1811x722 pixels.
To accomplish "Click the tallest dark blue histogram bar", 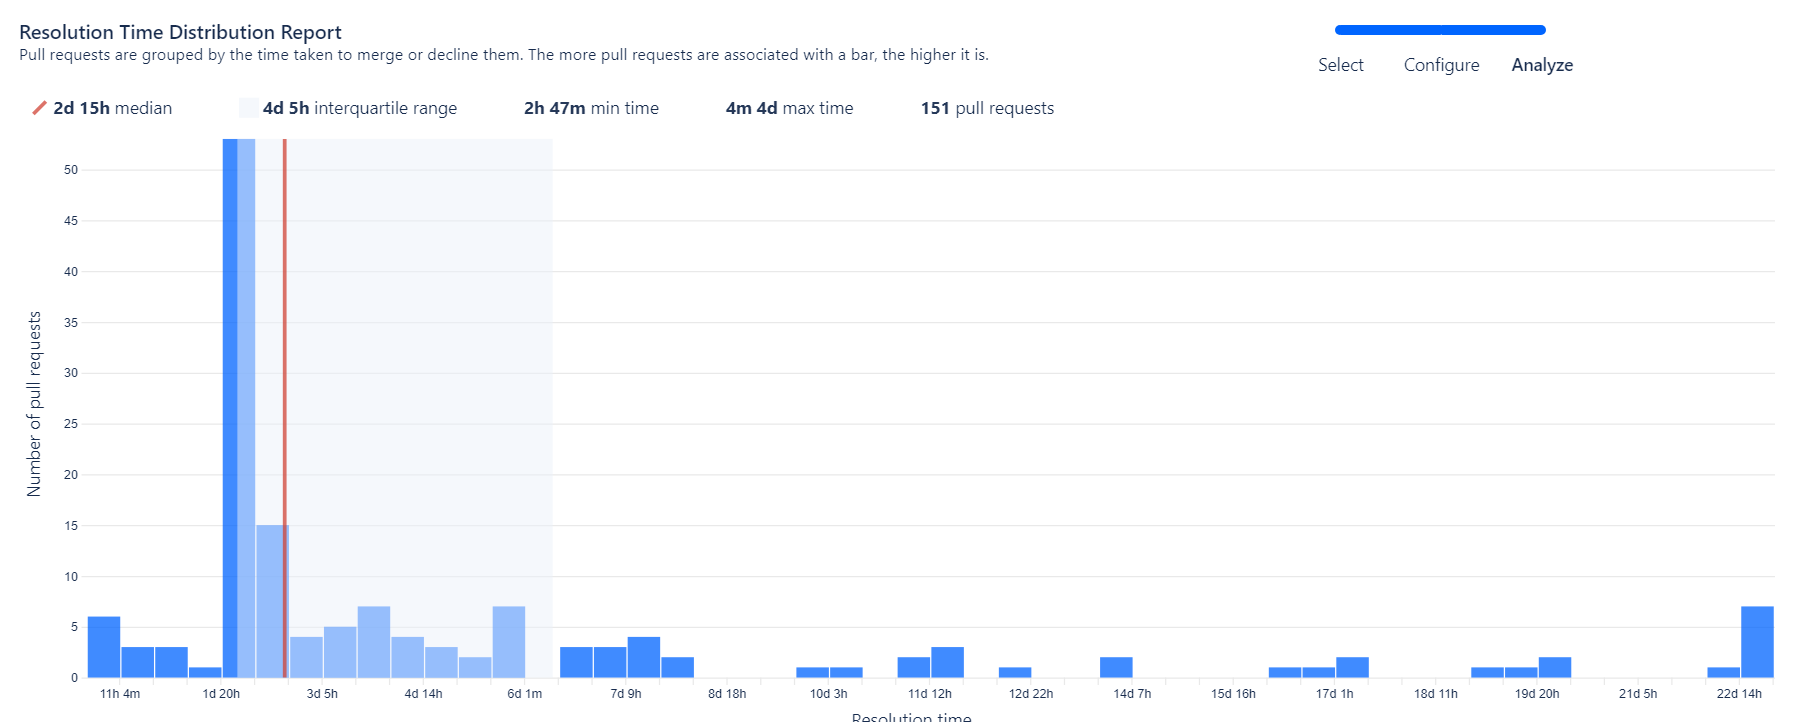I will tap(230, 400).
